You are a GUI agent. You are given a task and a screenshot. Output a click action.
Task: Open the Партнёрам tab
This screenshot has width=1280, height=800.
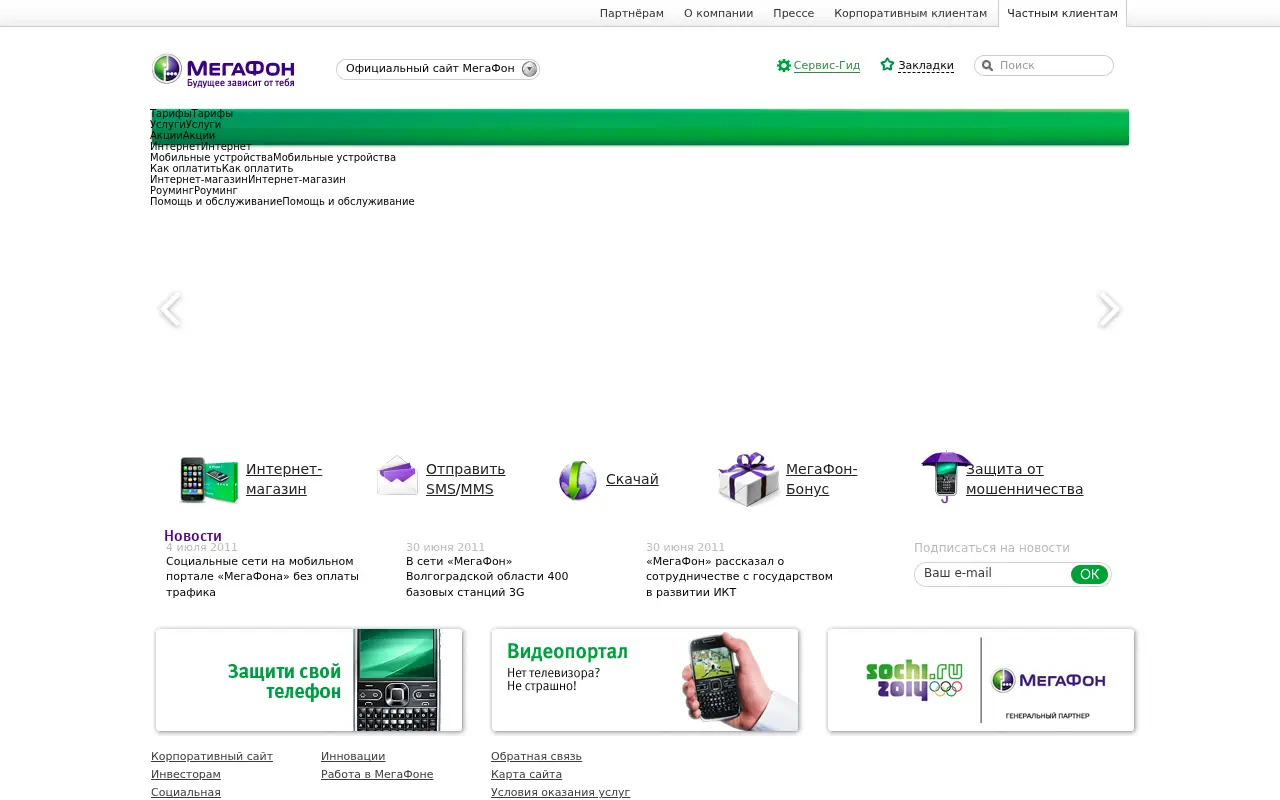pos(632,13)
